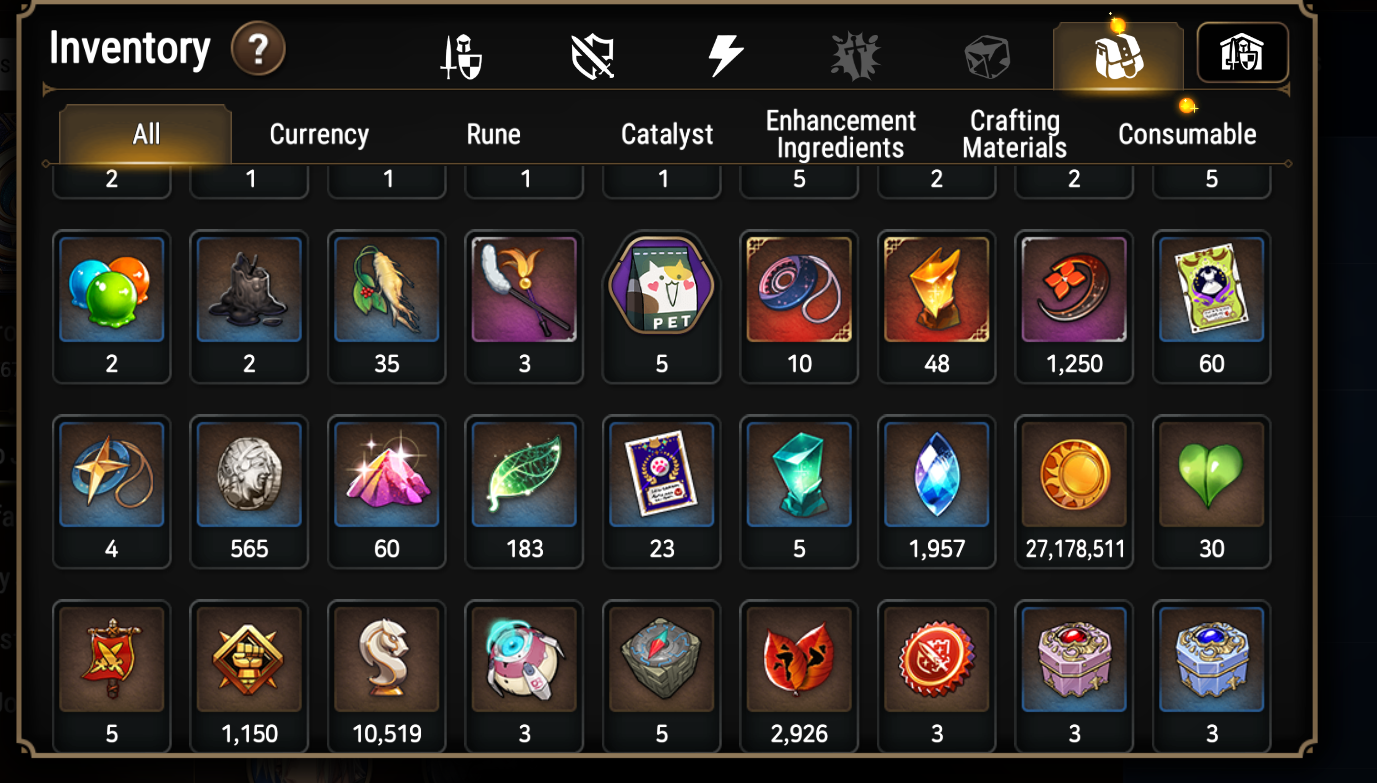The width and height of the screenshot is (1377, 783).
Task: Select the crossed shield sword icon
Action: [x=593, y=57]
